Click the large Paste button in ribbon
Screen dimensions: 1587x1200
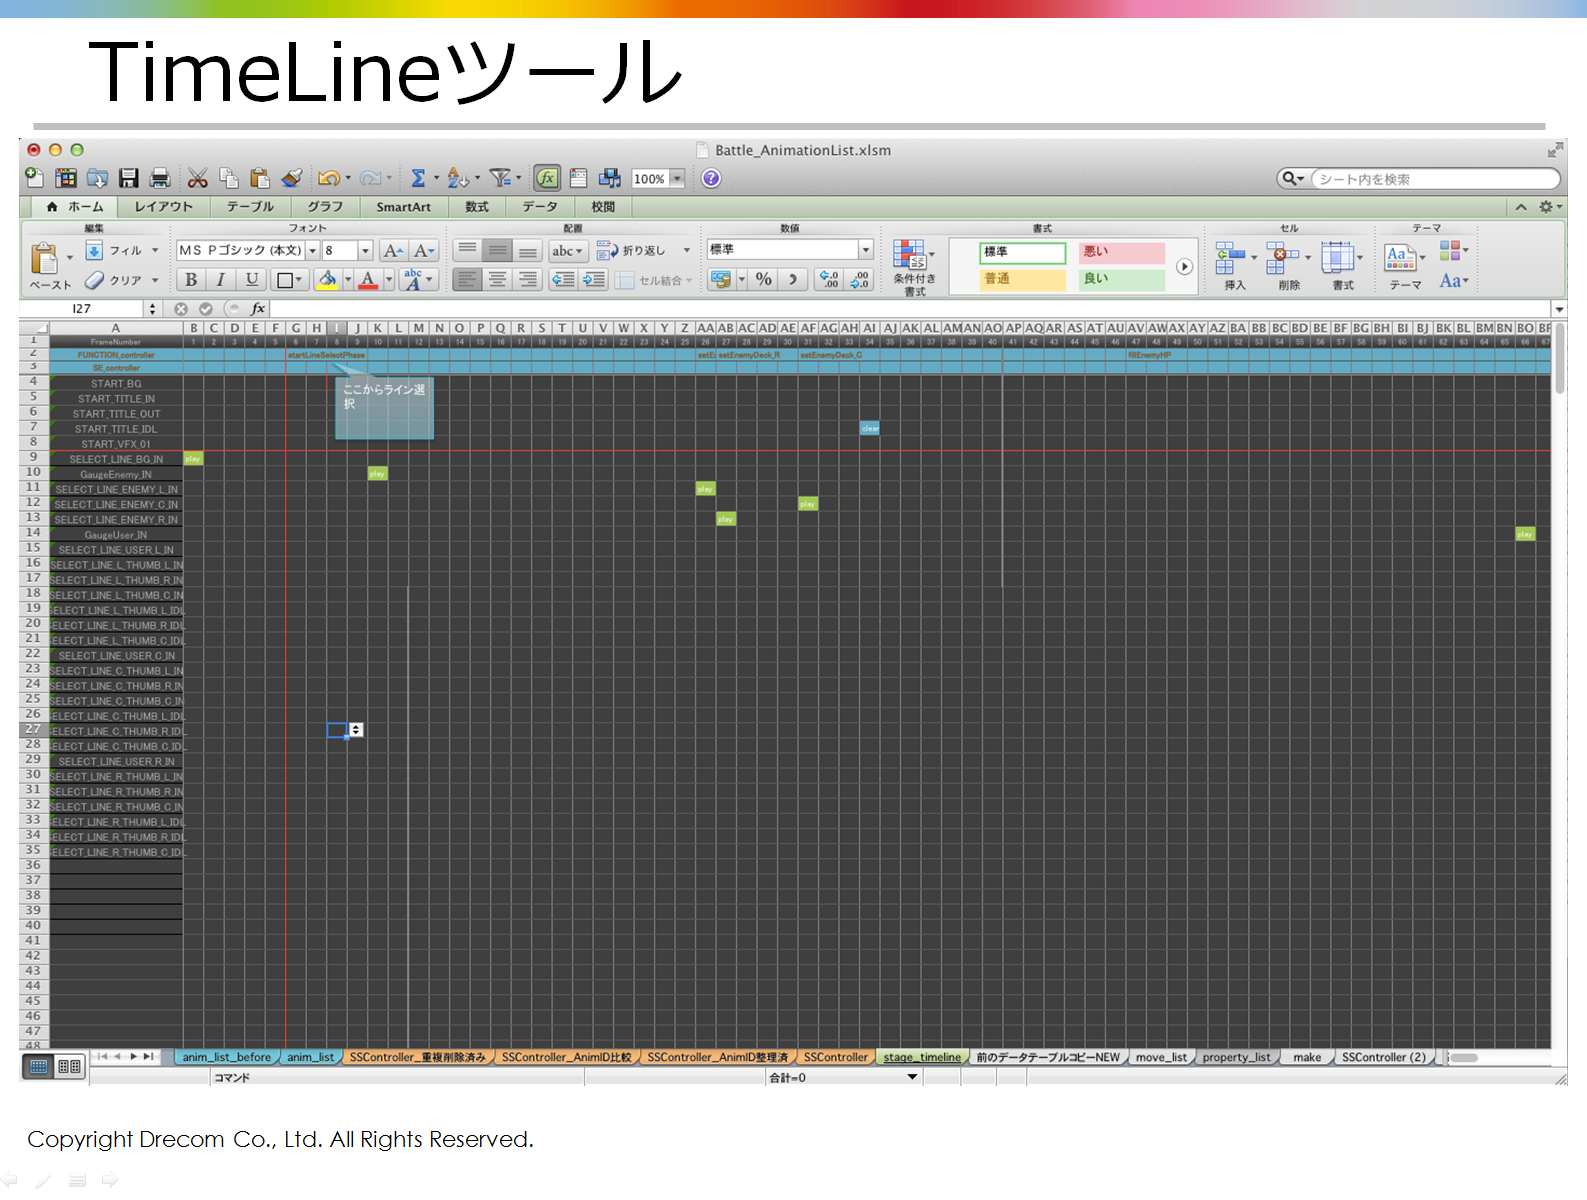[x=44, y=259]
